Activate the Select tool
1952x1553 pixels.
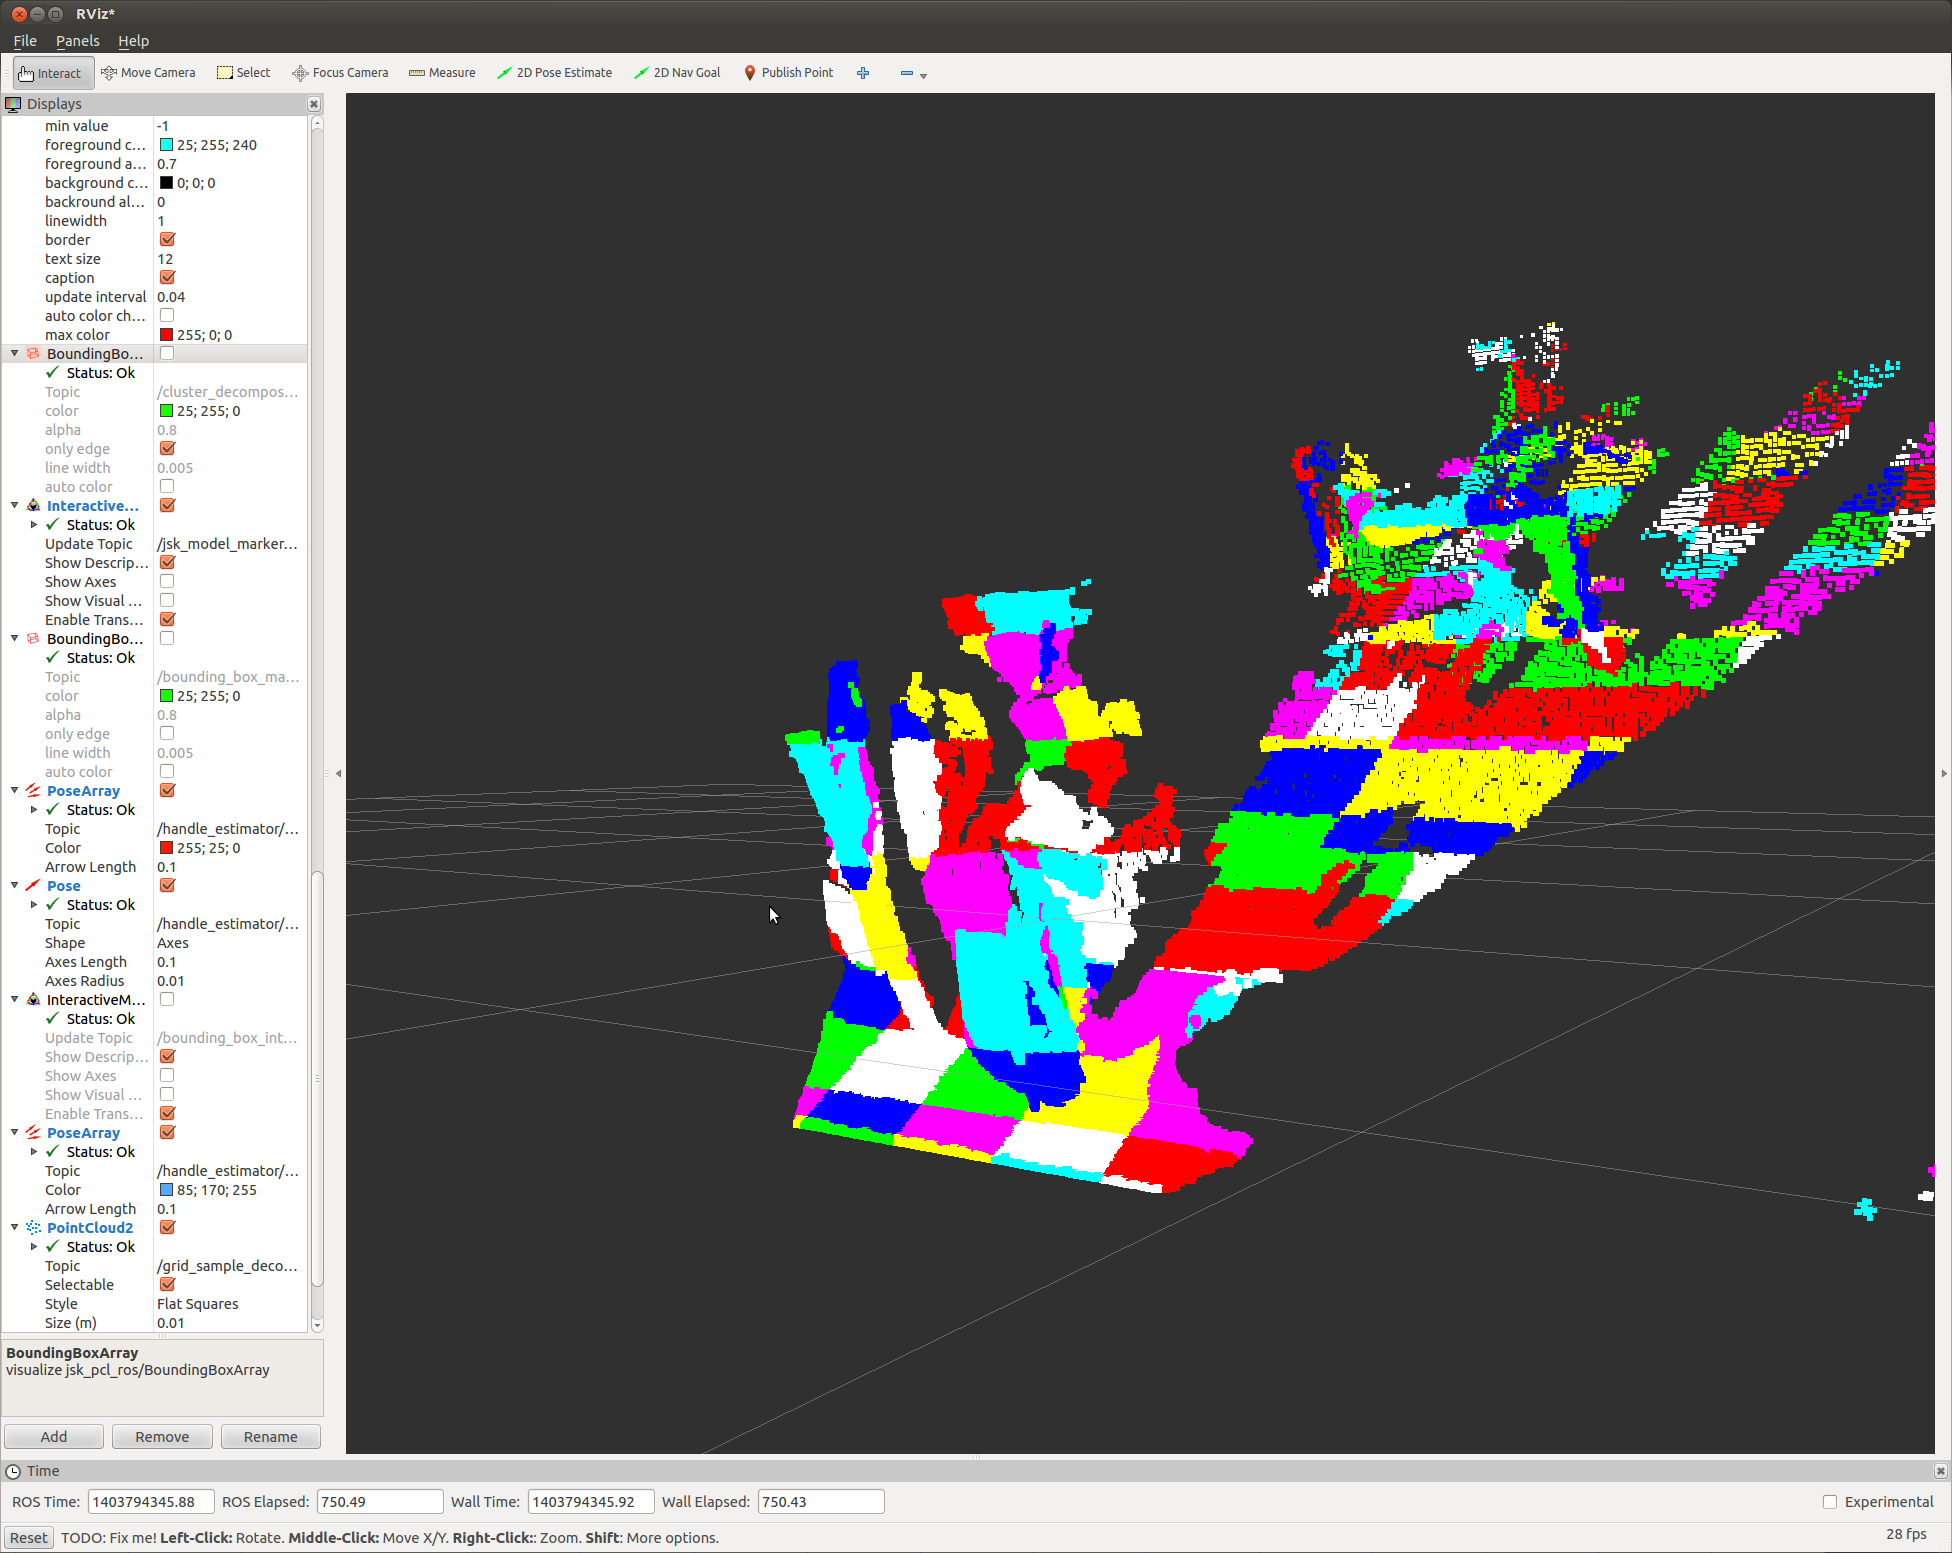(x=244, y=73)
